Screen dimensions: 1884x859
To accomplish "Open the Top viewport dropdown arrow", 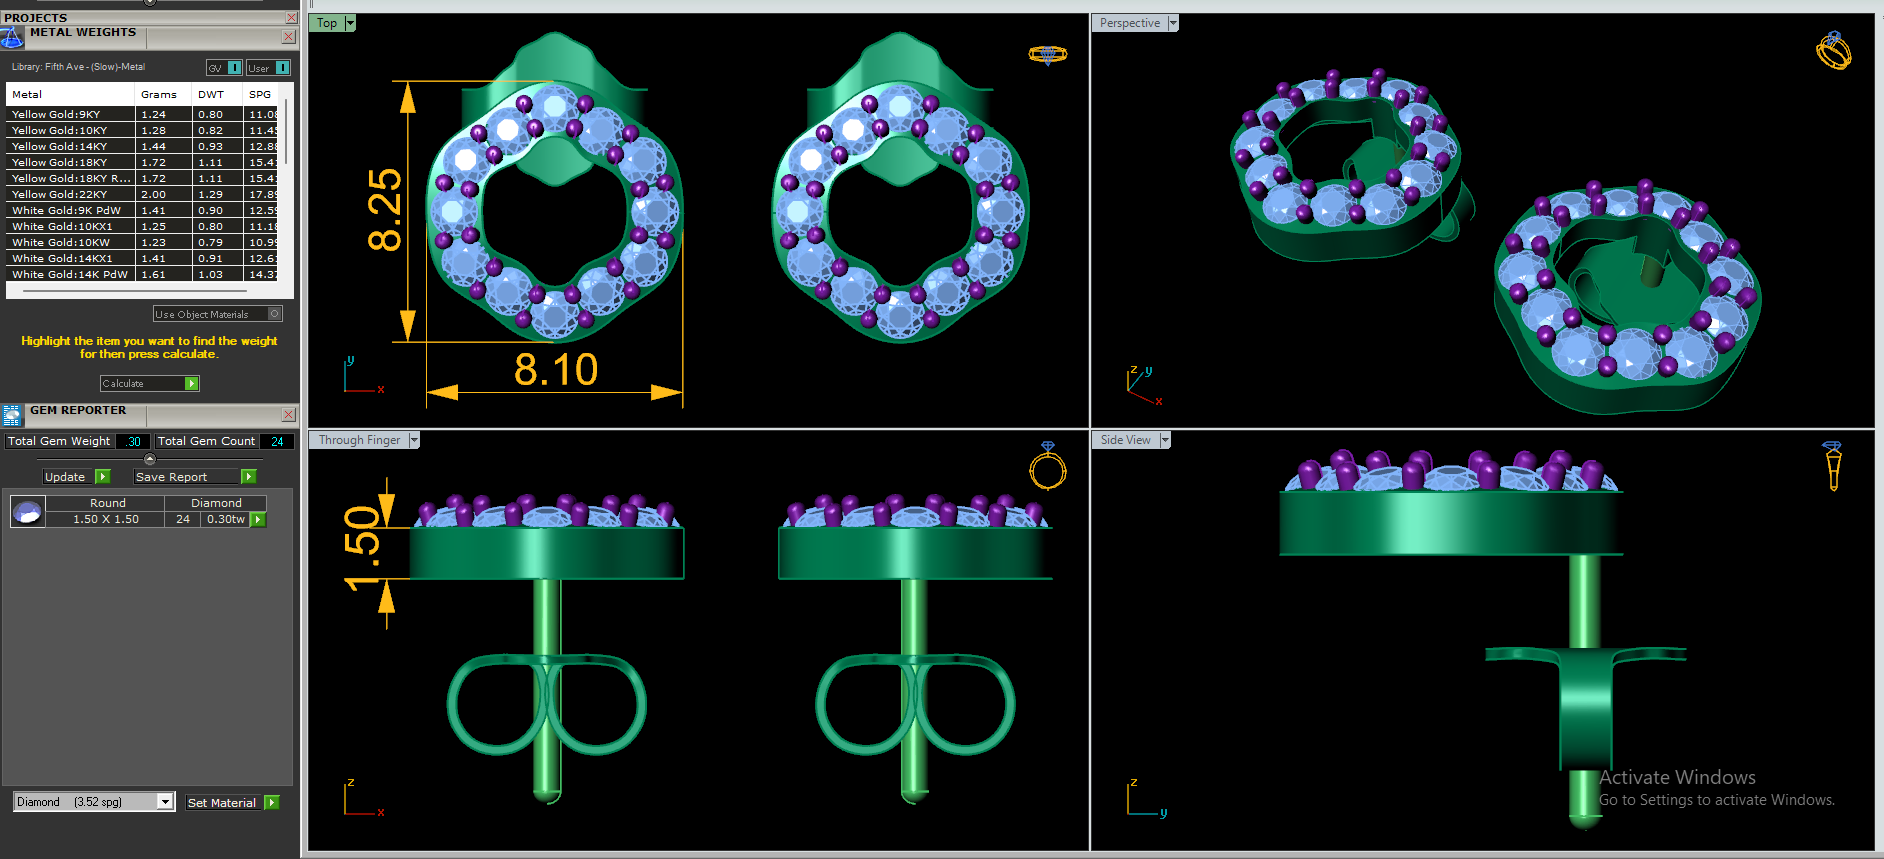I will (350, 23).
